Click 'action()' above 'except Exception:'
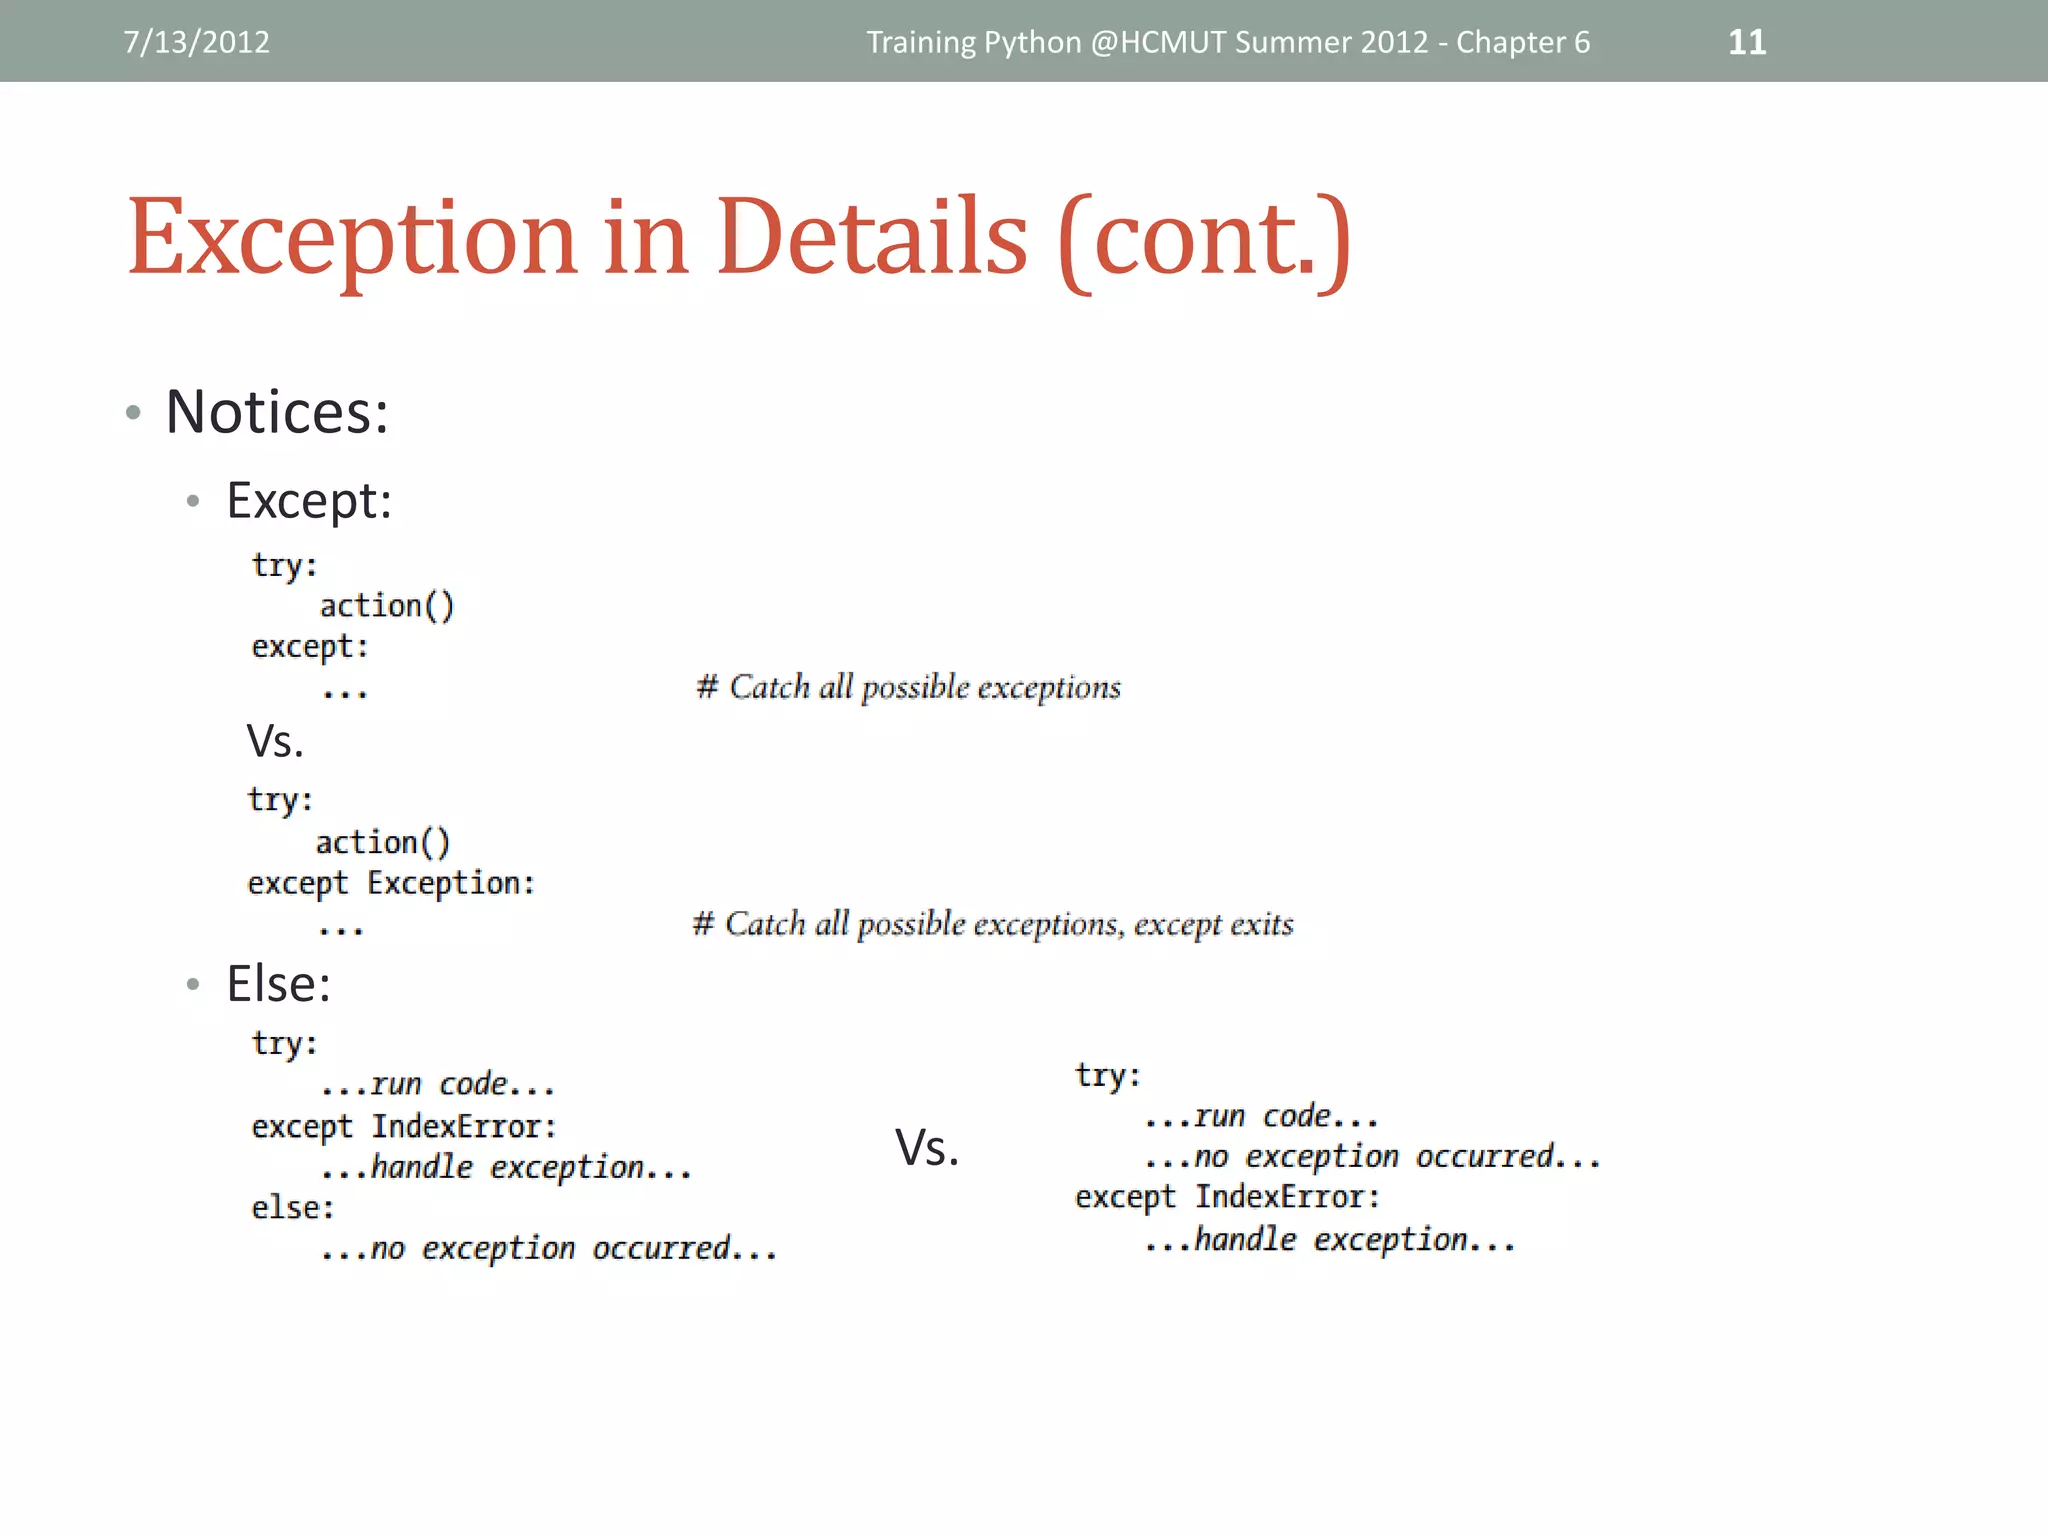This screenshot has width=2048, height=1536. click(x=383, y=843)
